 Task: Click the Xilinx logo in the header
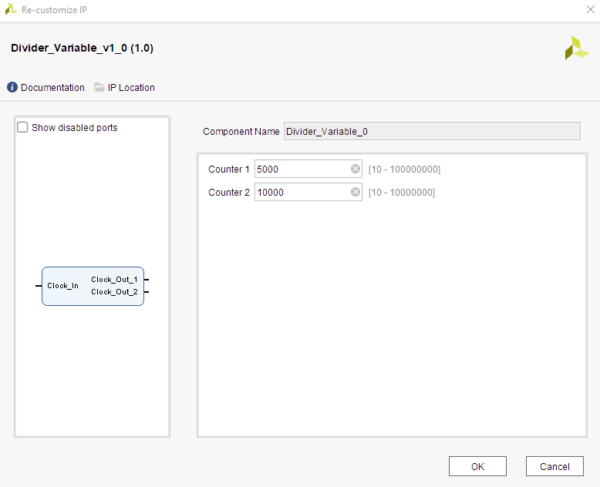point(576,49)
